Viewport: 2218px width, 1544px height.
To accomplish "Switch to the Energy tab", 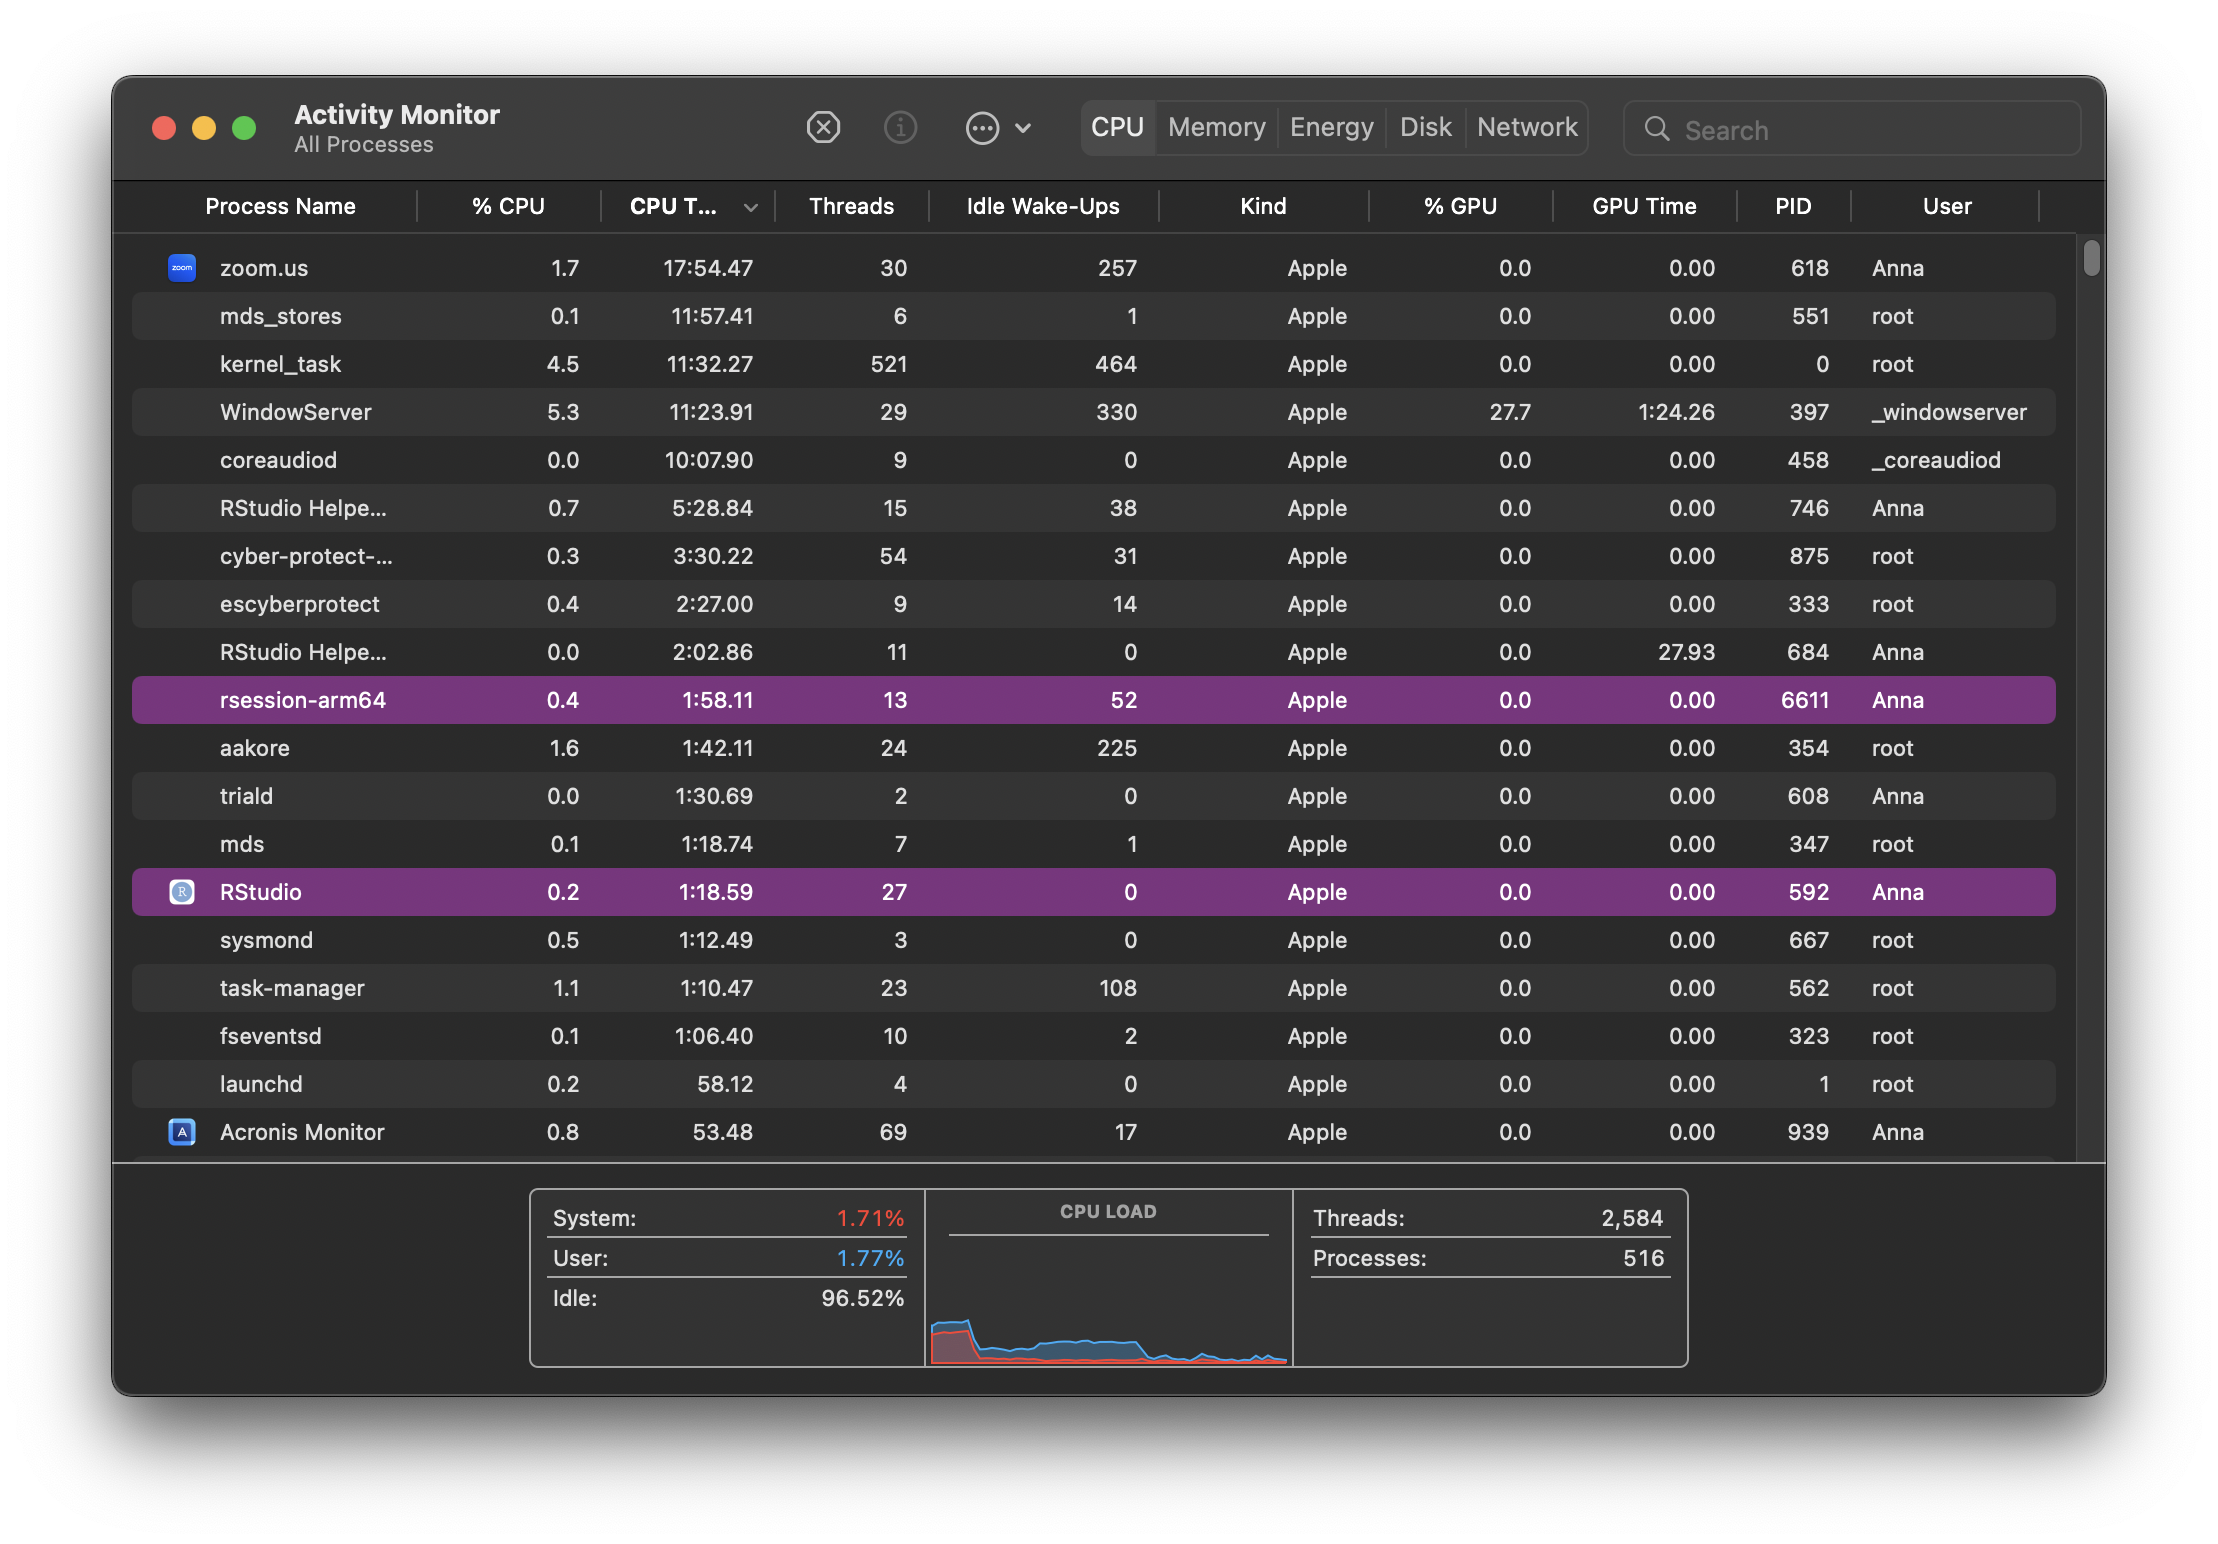I will click(x=1331, y=128).
